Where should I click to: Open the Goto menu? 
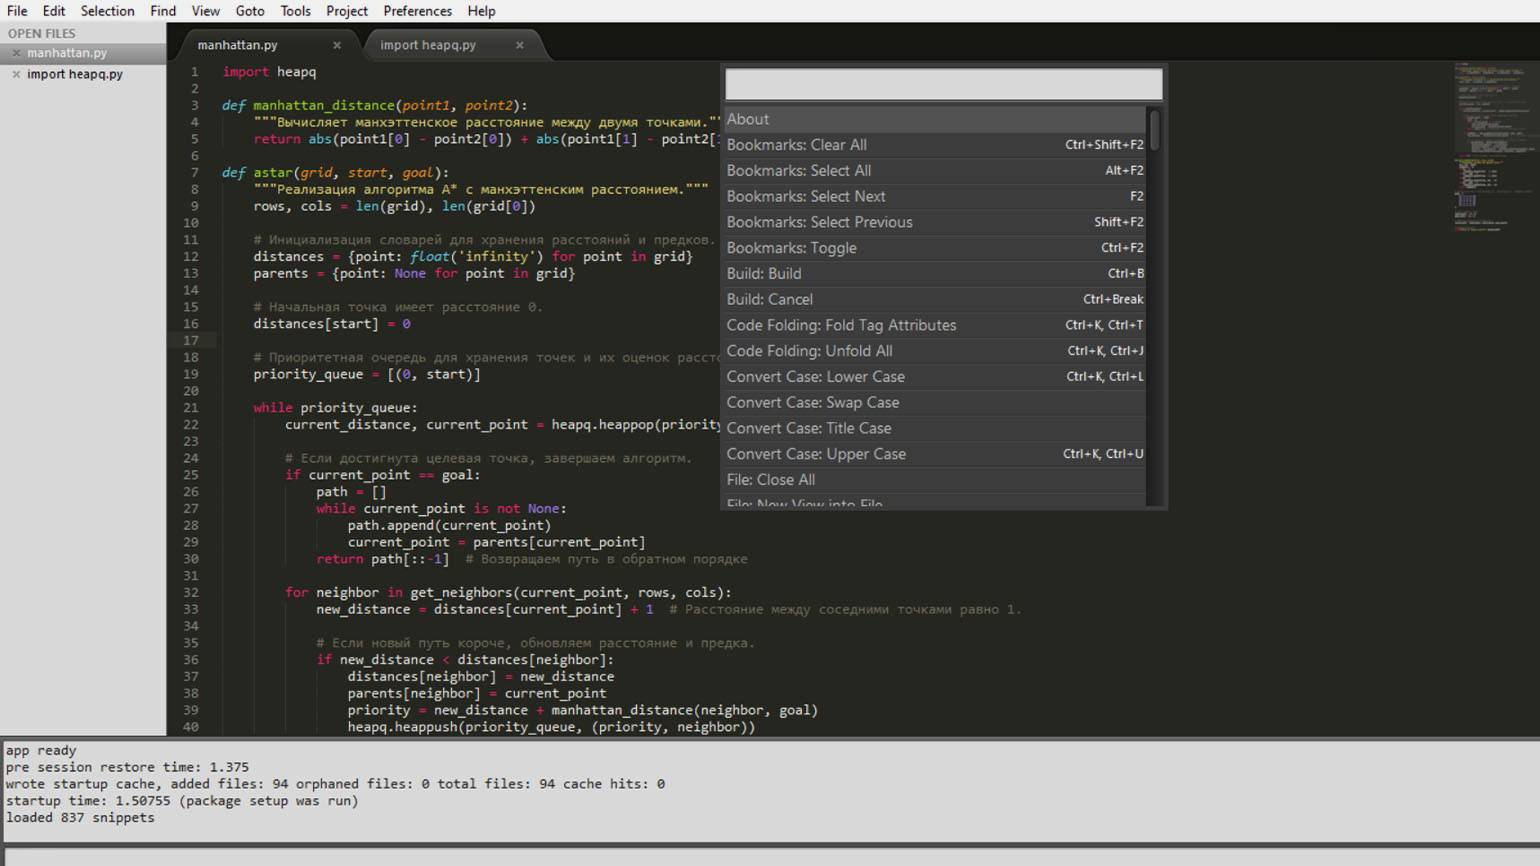coord(250,11)
